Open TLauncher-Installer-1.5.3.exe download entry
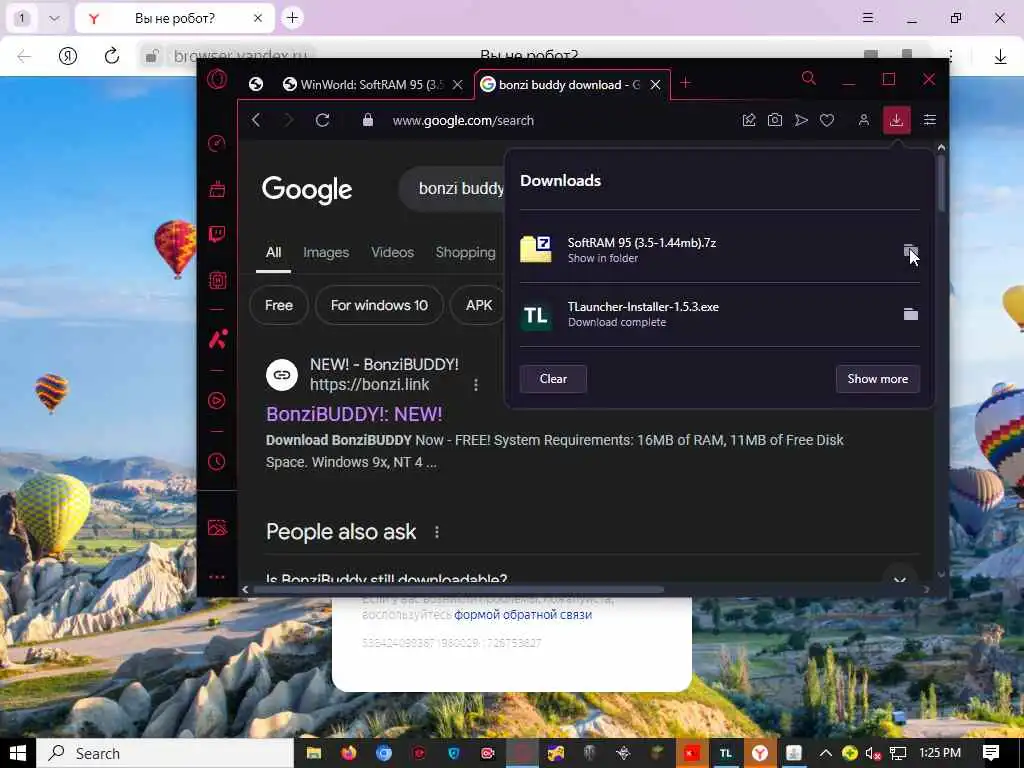This screenshot has height=768, width=1024. [x=643, y=306]
